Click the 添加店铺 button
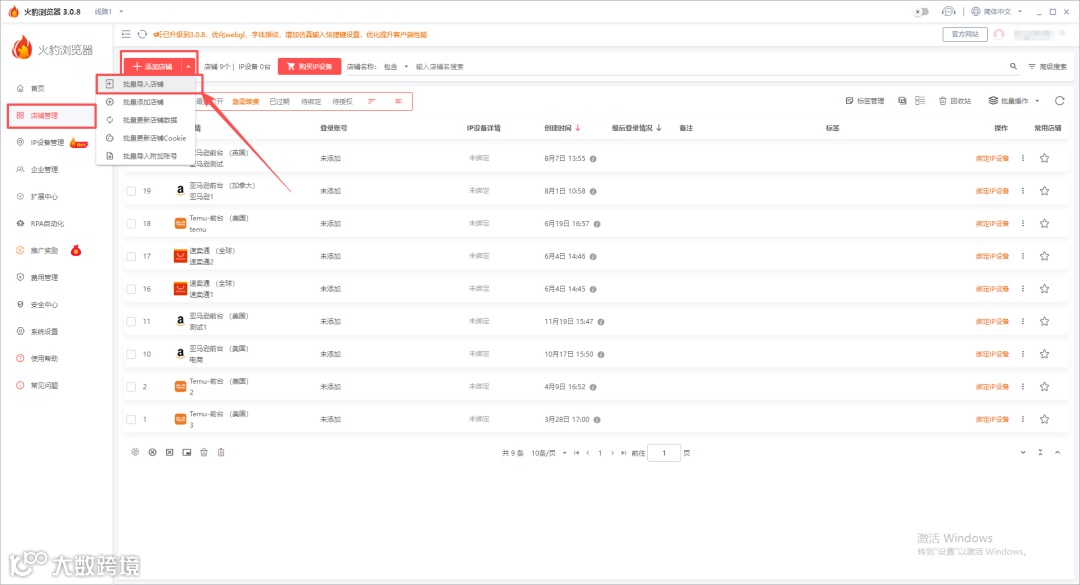This screenshot has width=1080, height=585. [x=153, y=66]
